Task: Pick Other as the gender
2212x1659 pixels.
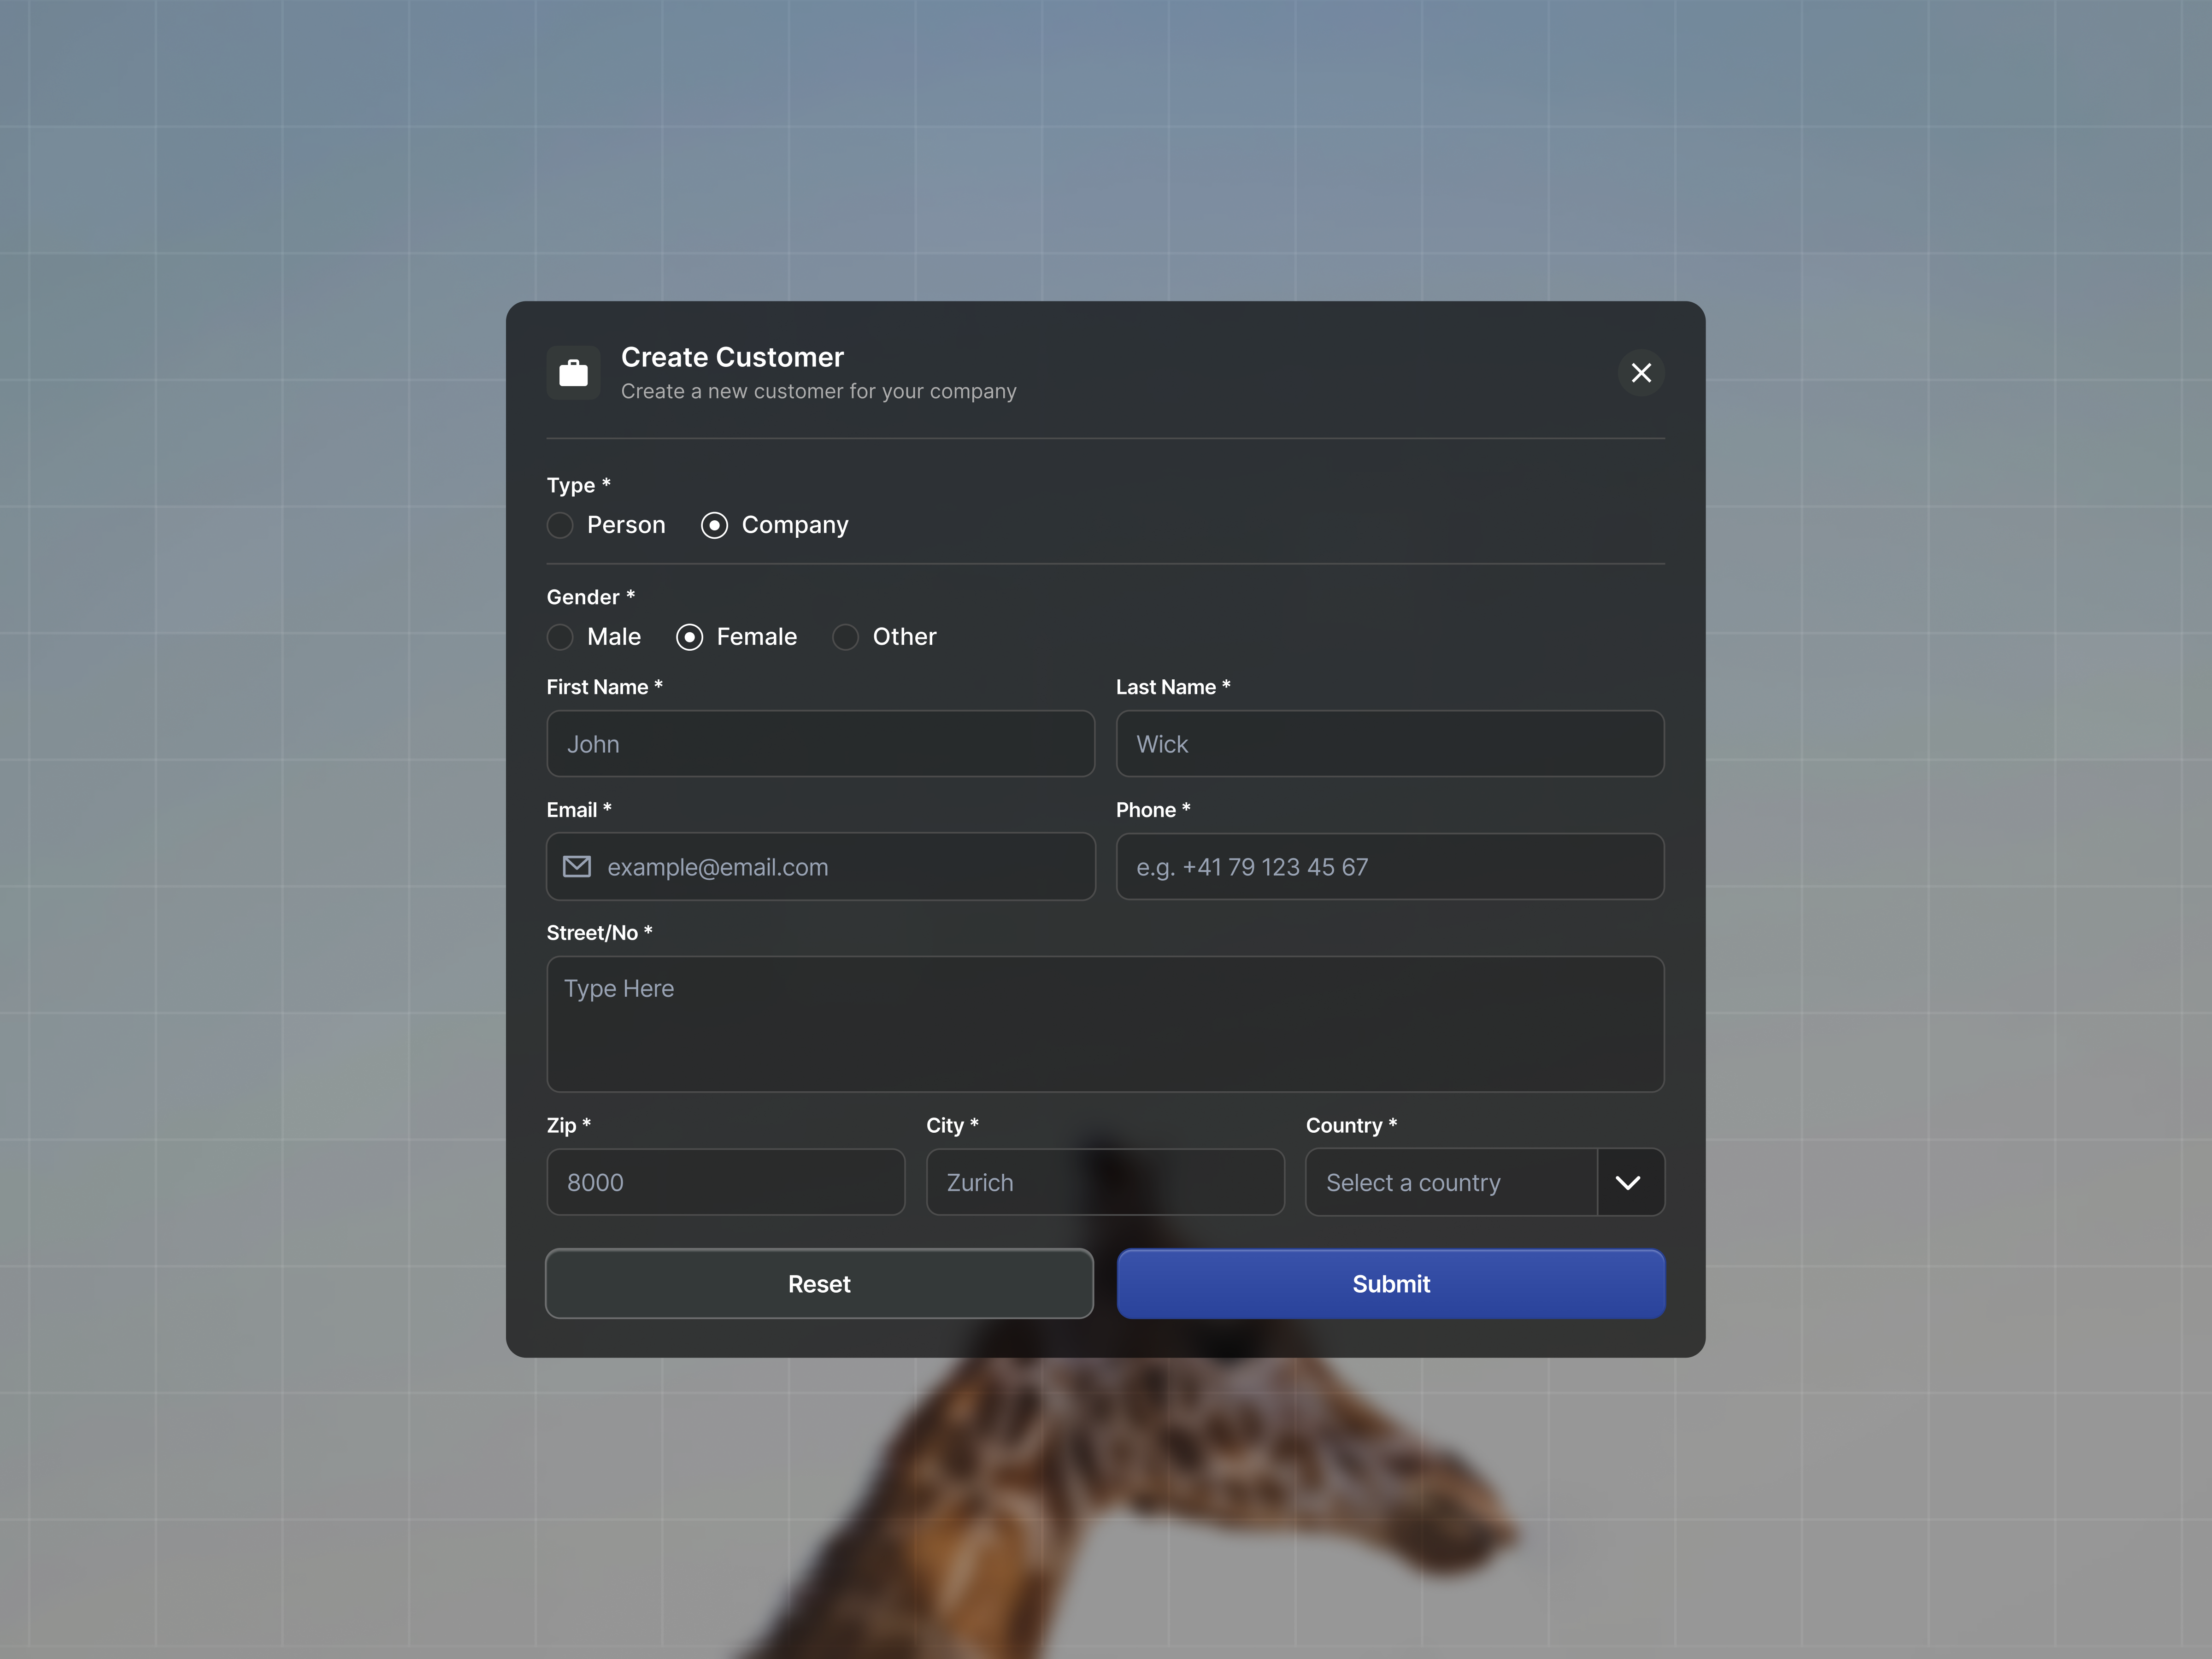Action: (845, 637)
